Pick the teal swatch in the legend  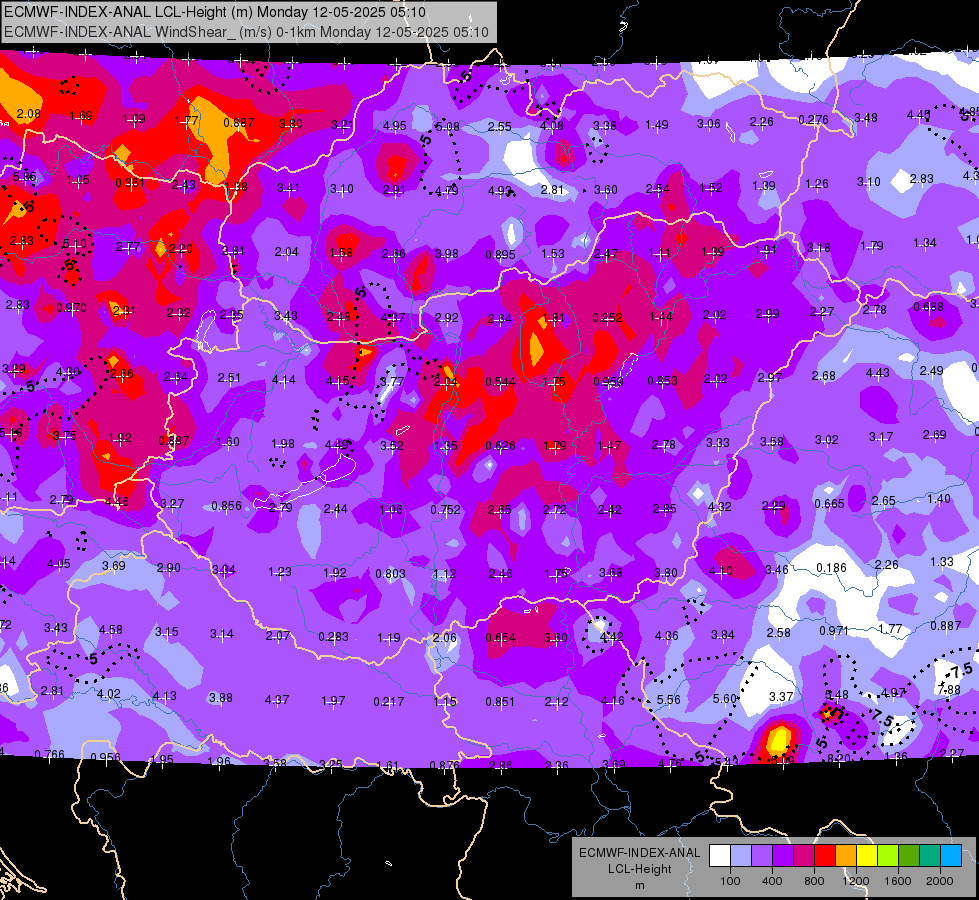[930, 856]
